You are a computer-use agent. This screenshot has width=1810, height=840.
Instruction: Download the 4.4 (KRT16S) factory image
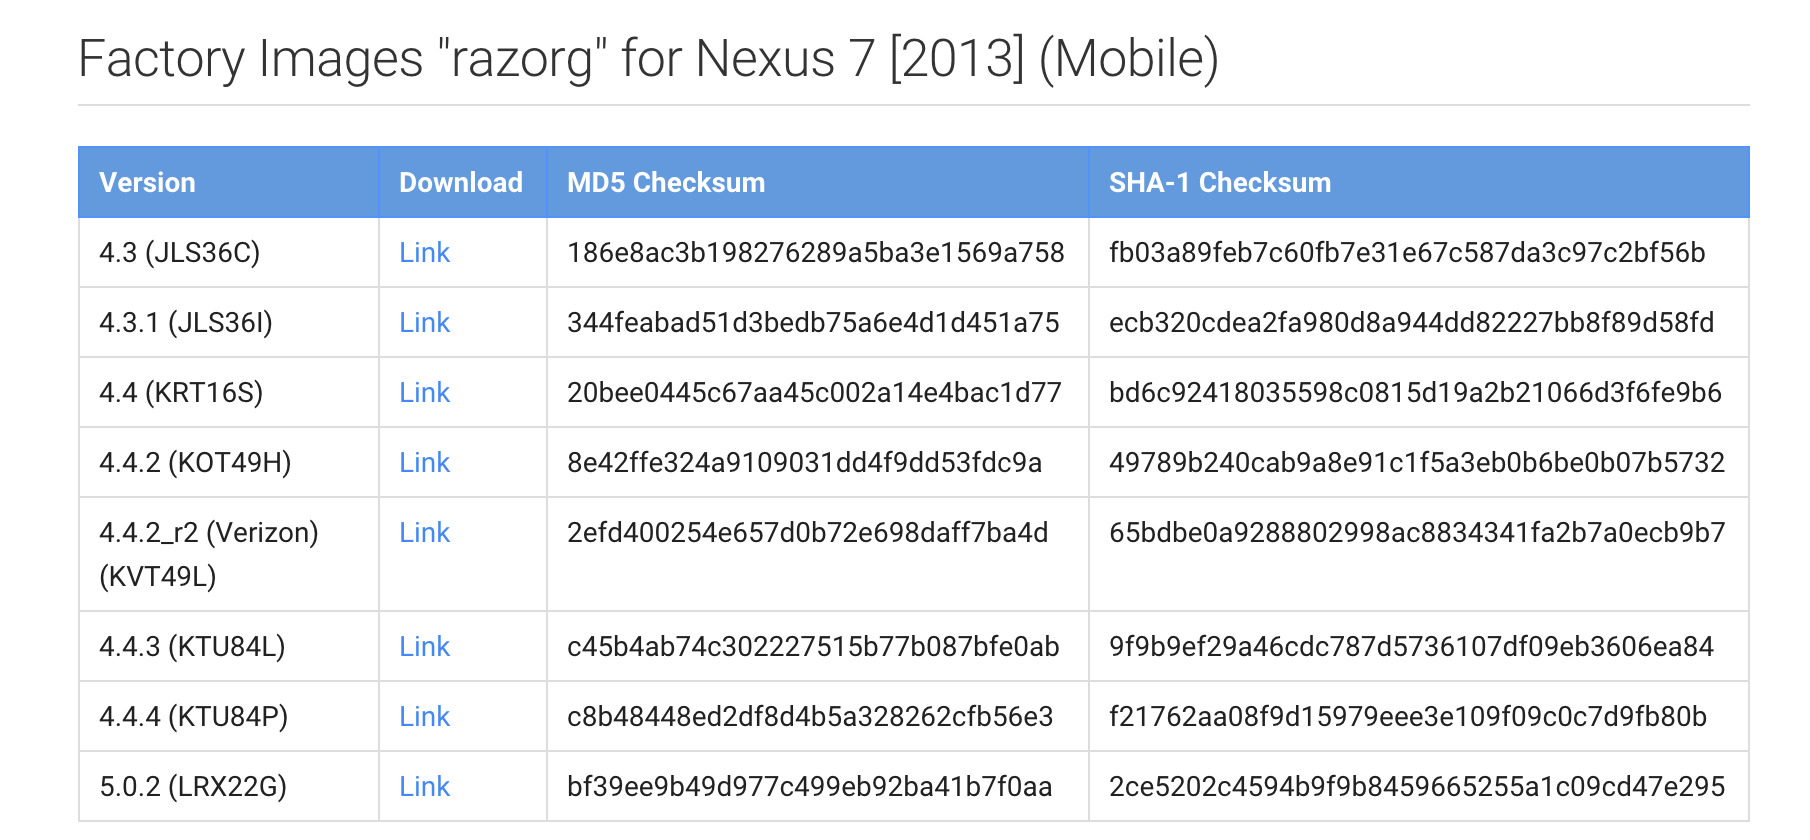[x=424, y=393]
